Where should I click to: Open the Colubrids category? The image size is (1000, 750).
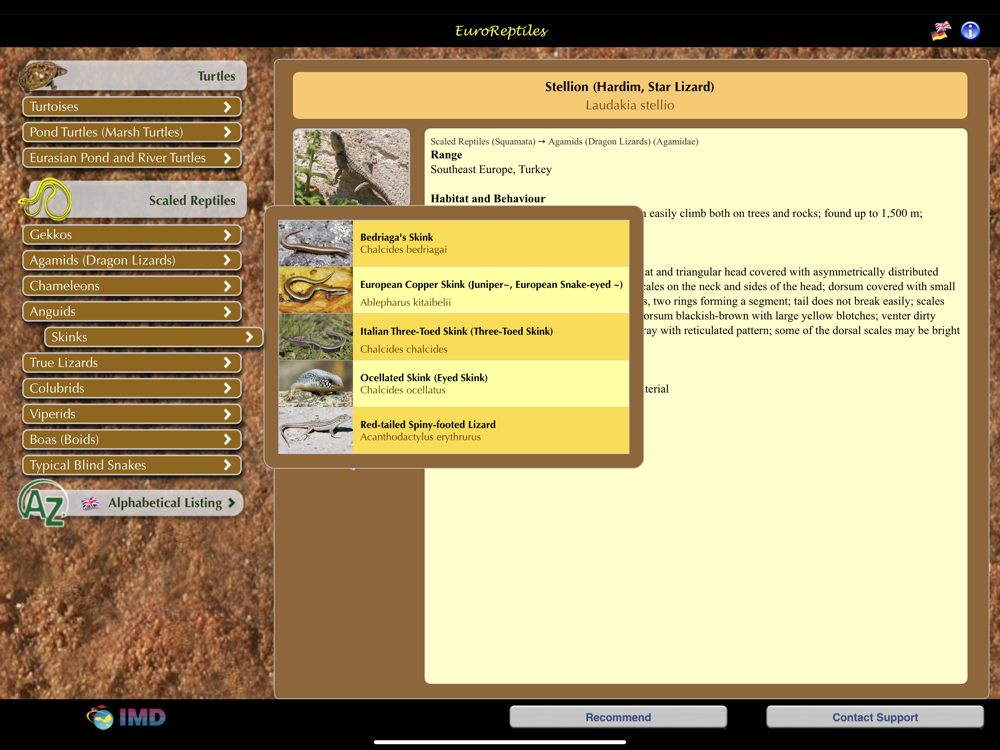click(132, 388)
